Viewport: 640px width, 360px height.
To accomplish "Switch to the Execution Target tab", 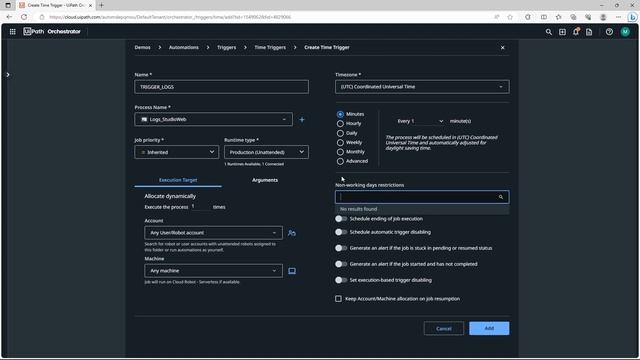I will [x=178, y=180].
